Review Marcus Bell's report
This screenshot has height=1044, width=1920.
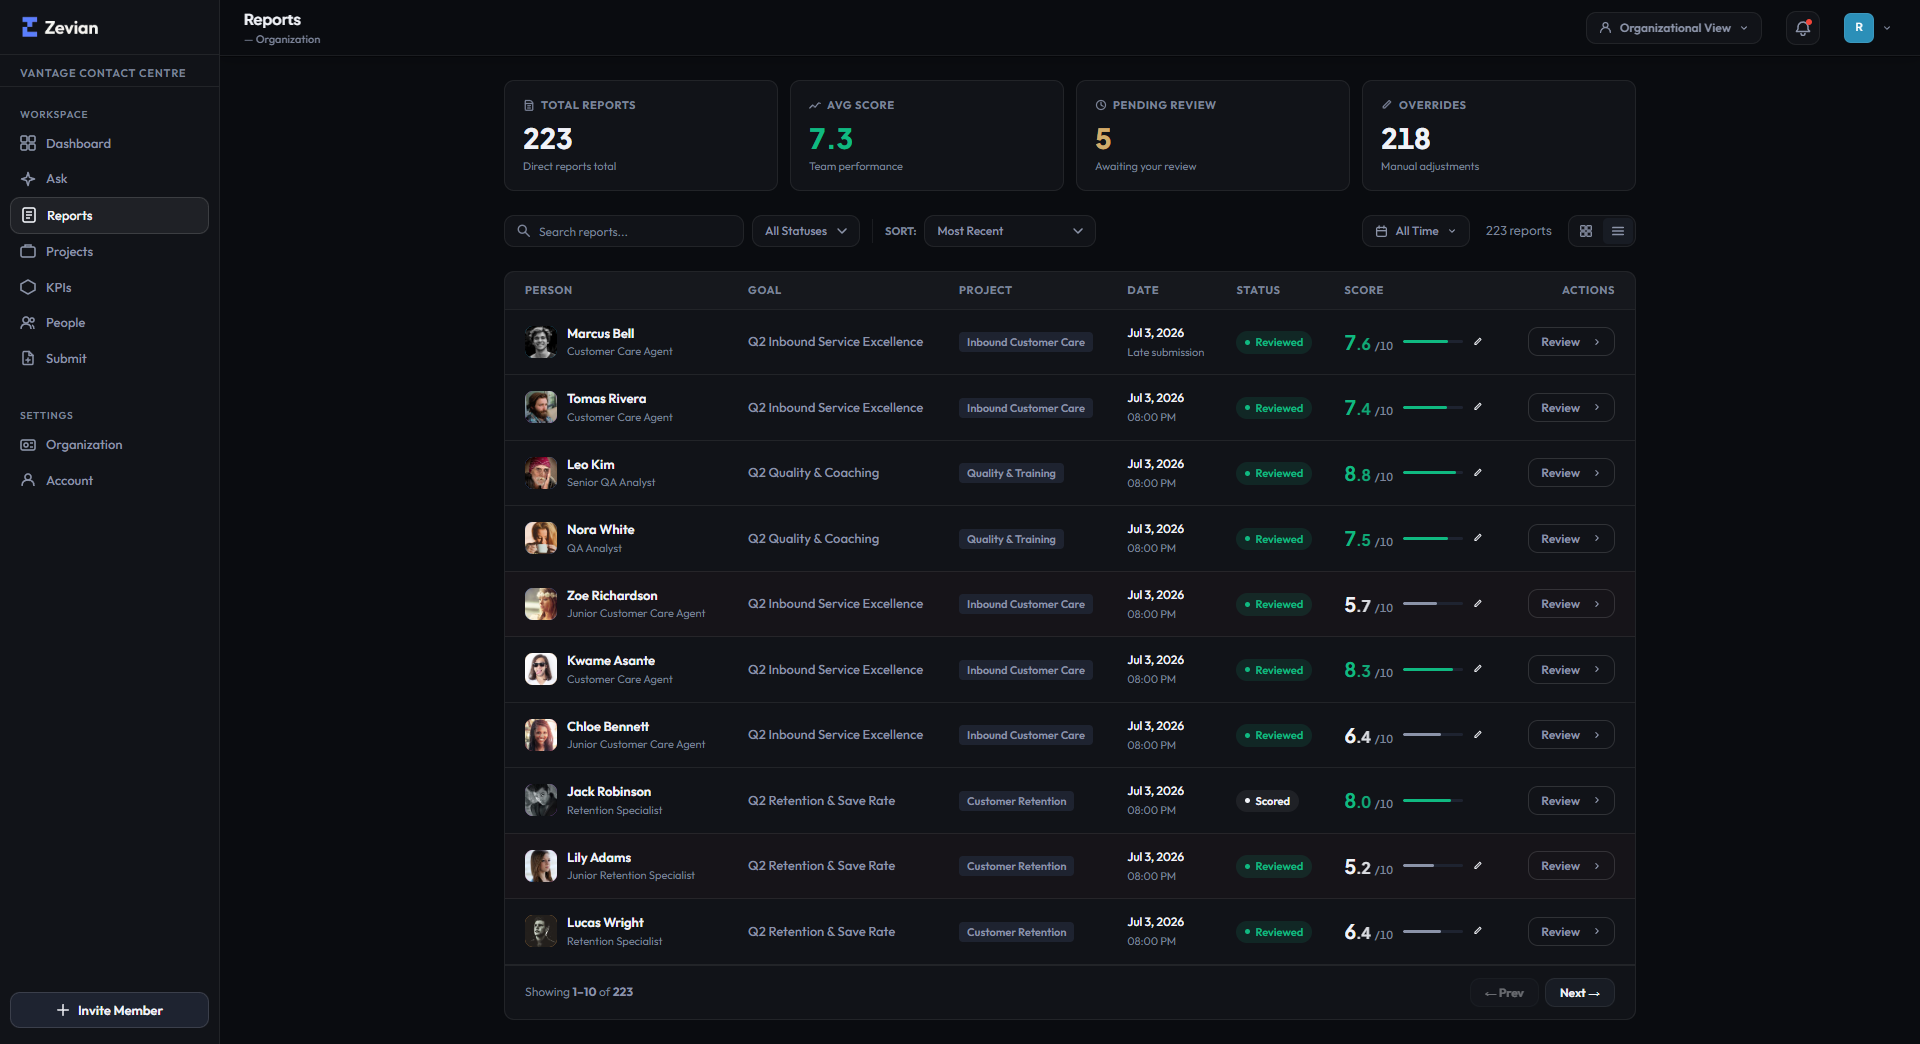pyautogui.click(x=1571, y=342)
